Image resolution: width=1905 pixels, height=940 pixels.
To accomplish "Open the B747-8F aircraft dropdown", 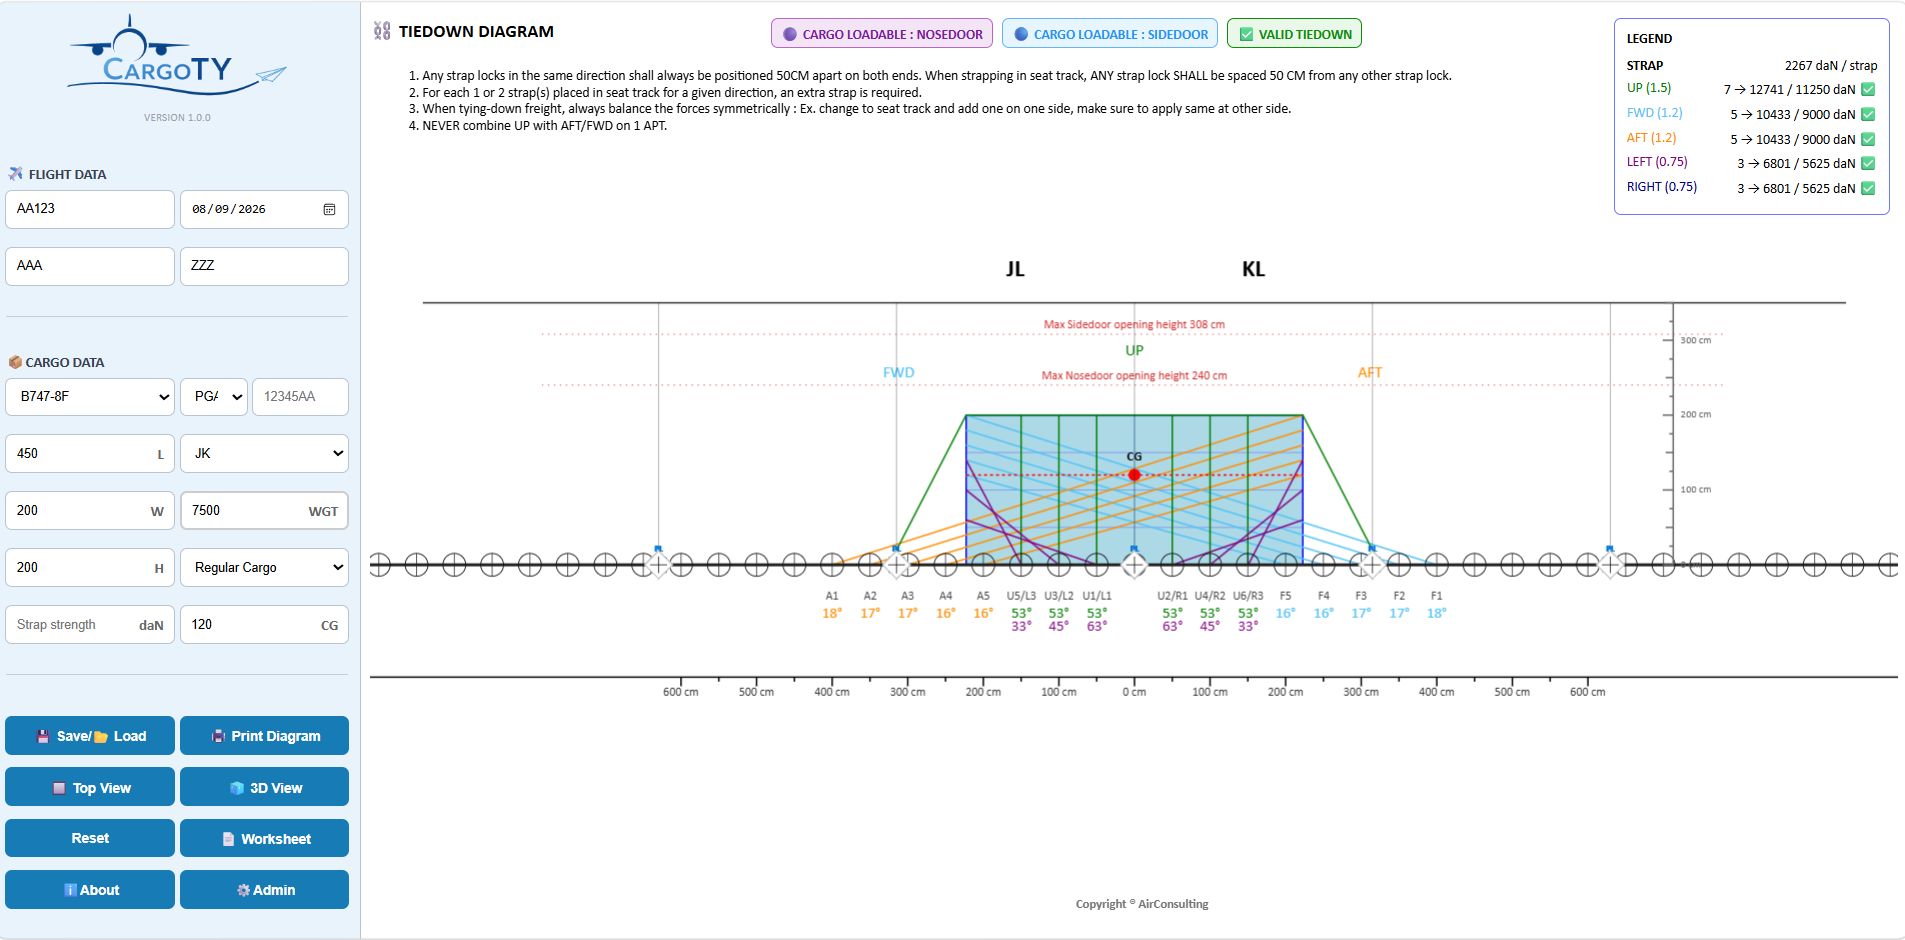I will pyautogui.click(x=90, y=397).
